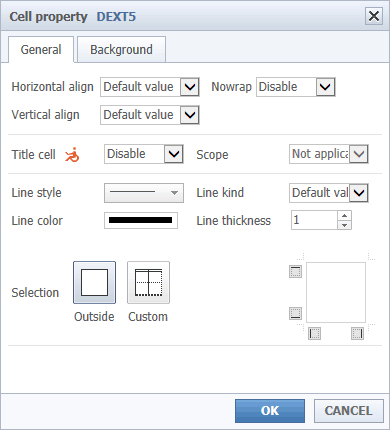Open the Line color swatch
This screenshot has width=390, height=430.
[141, 220]
